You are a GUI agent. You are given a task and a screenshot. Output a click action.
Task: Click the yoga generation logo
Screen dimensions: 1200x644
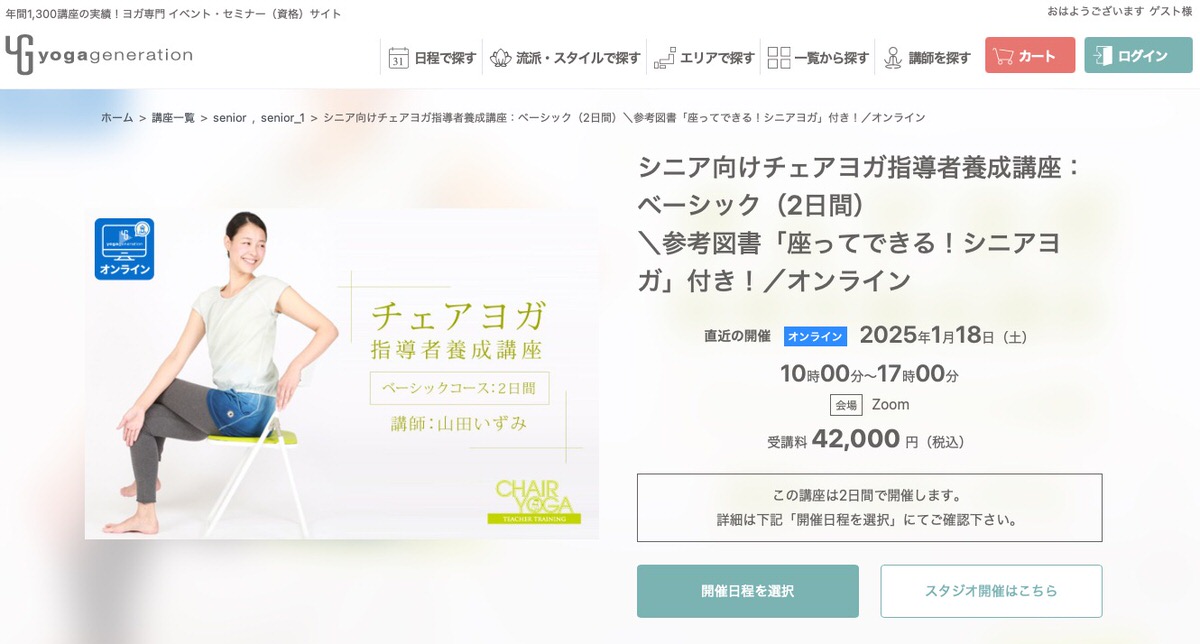pyautogui.click(x=98, y=55)
